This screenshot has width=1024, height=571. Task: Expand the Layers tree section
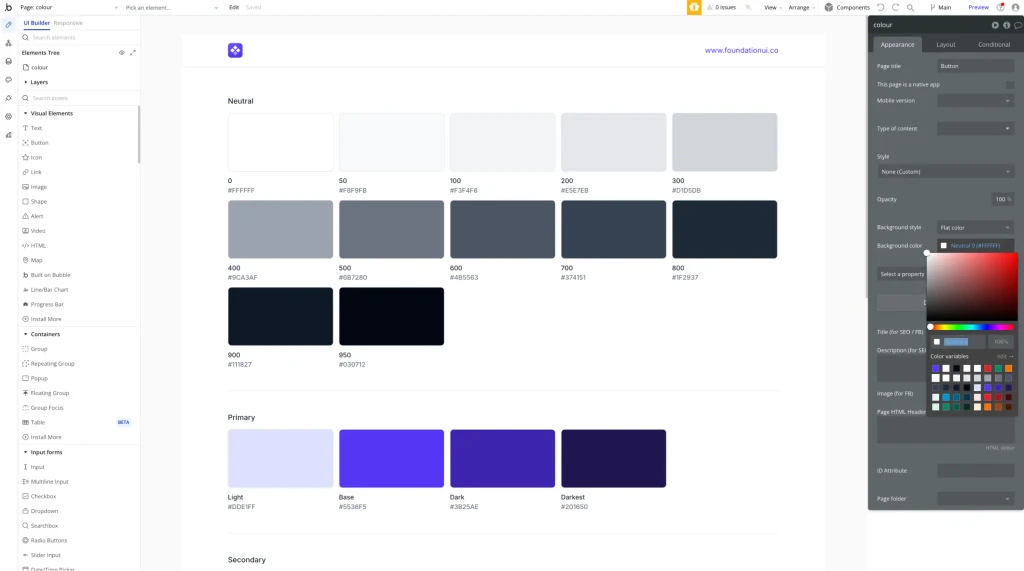pos(25,82)
